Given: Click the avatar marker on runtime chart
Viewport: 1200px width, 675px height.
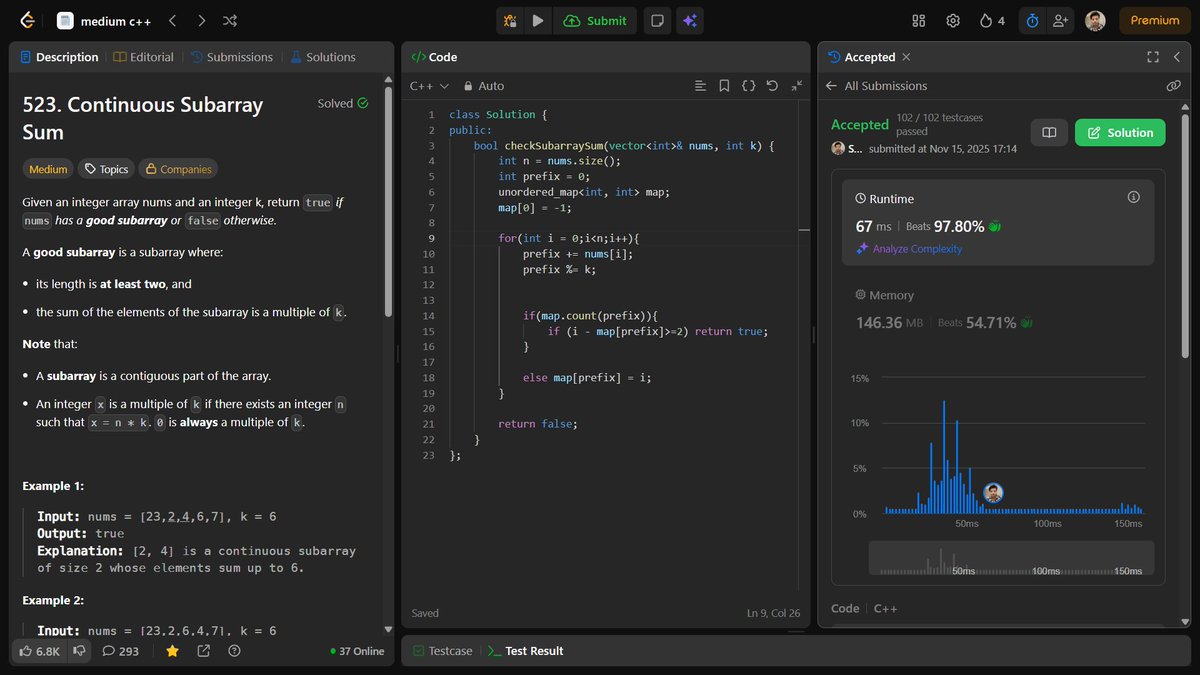Looking at the screenshot, I should [x=993, y=493].
